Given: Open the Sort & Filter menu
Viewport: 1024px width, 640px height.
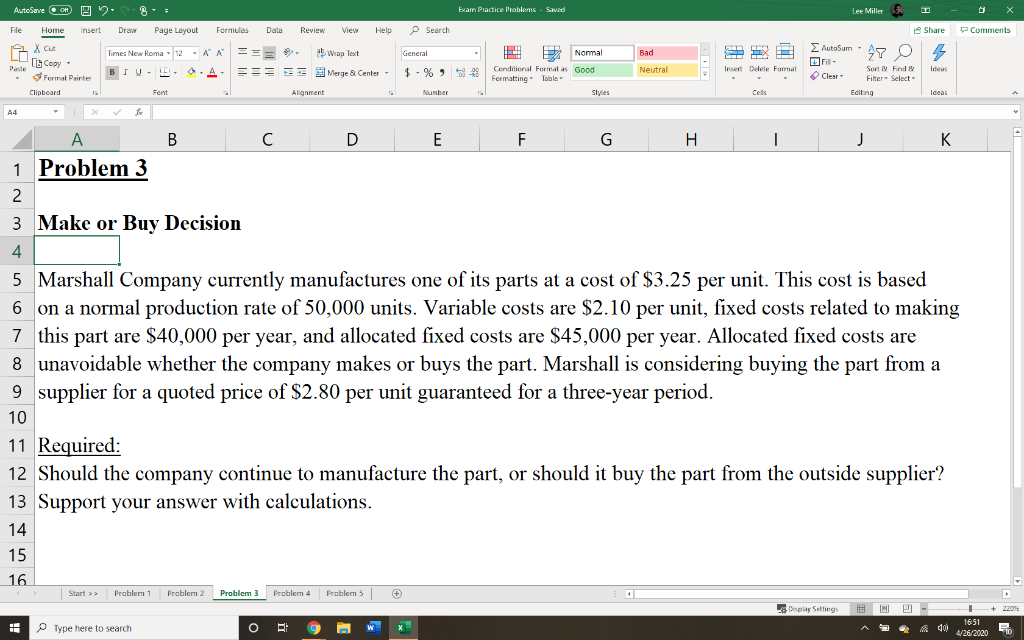Looking at the screenshot, I should point(878,63).
